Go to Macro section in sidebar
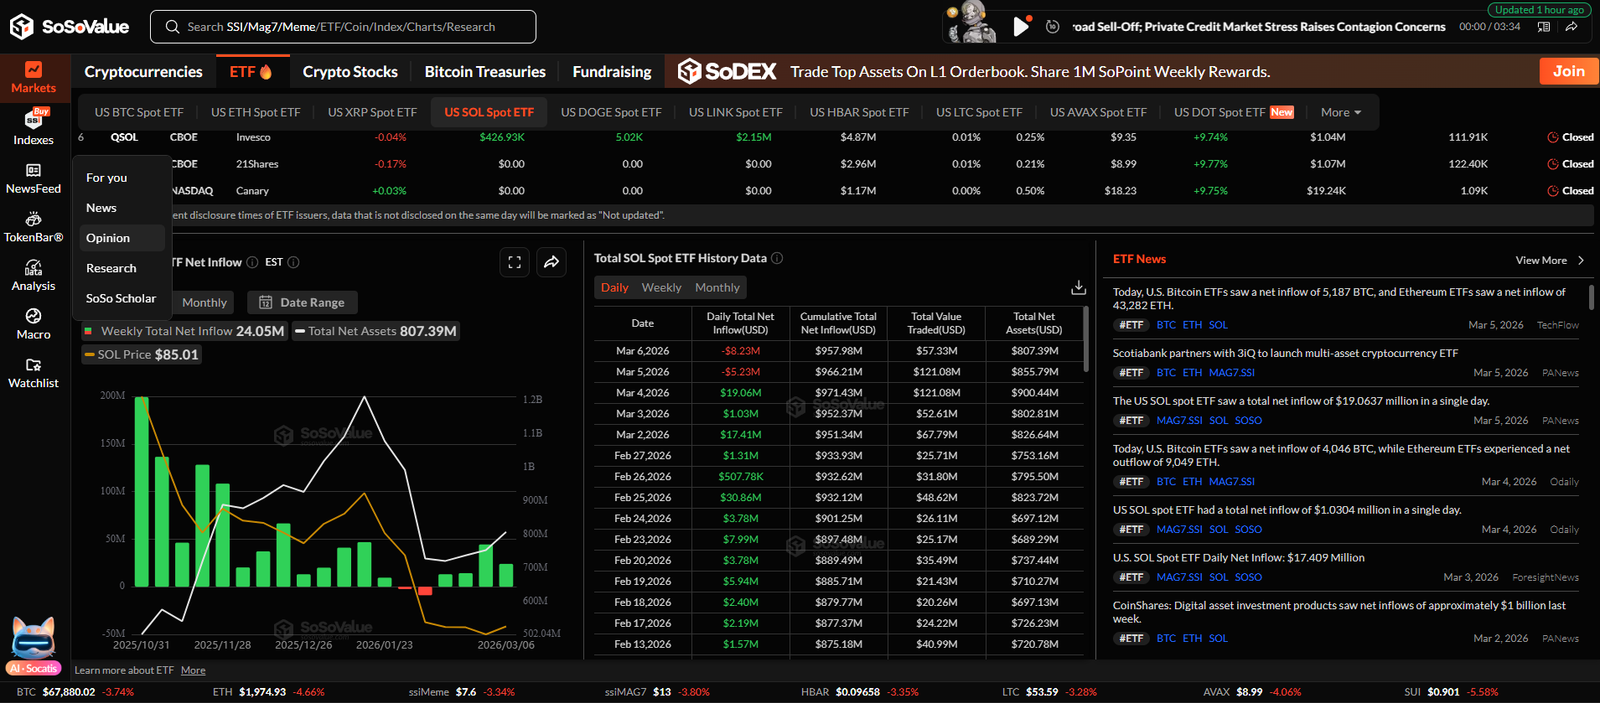Viewport: 1600px width, 703px height. click(x=33, y=324)
